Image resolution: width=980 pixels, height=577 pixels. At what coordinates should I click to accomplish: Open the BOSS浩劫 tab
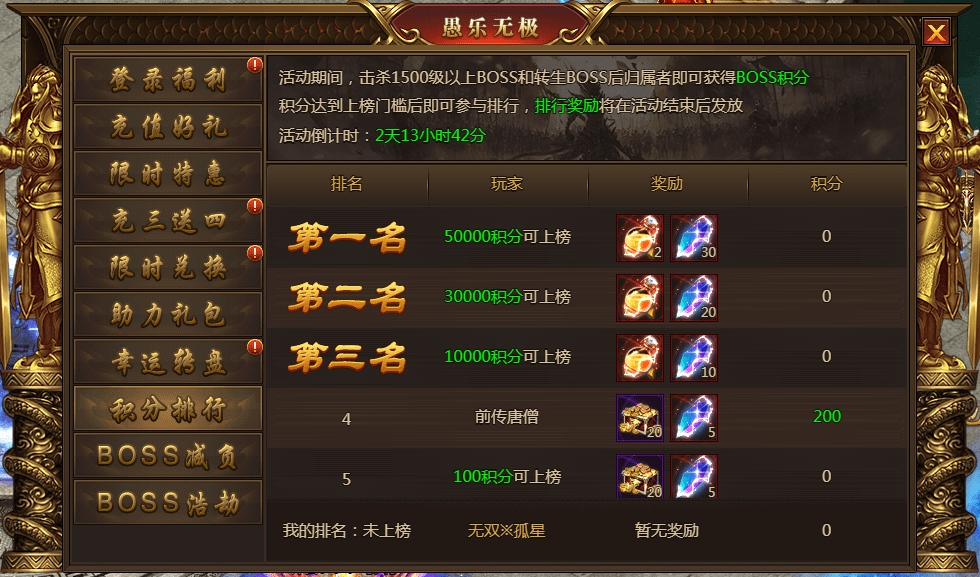168,502
